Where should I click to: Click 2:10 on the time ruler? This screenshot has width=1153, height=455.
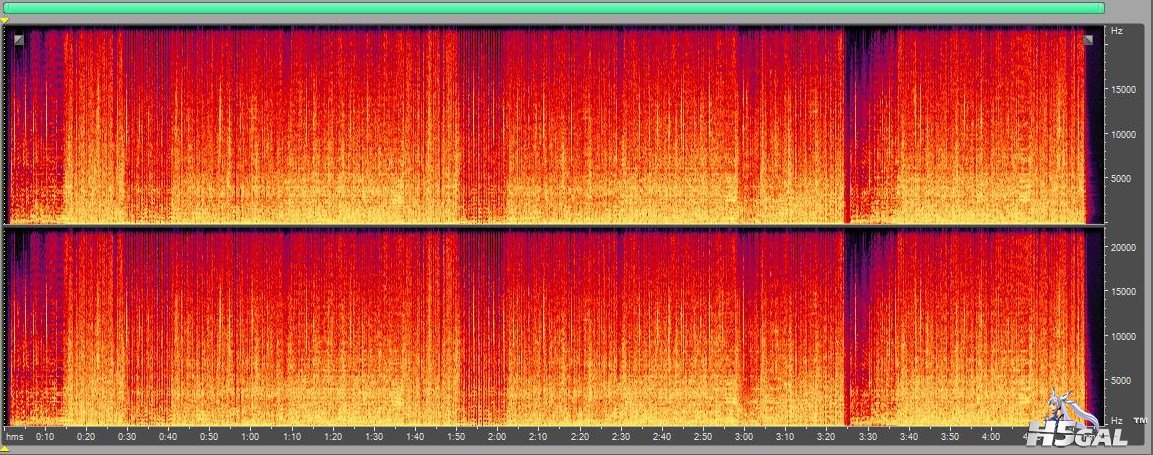point(538,436)
